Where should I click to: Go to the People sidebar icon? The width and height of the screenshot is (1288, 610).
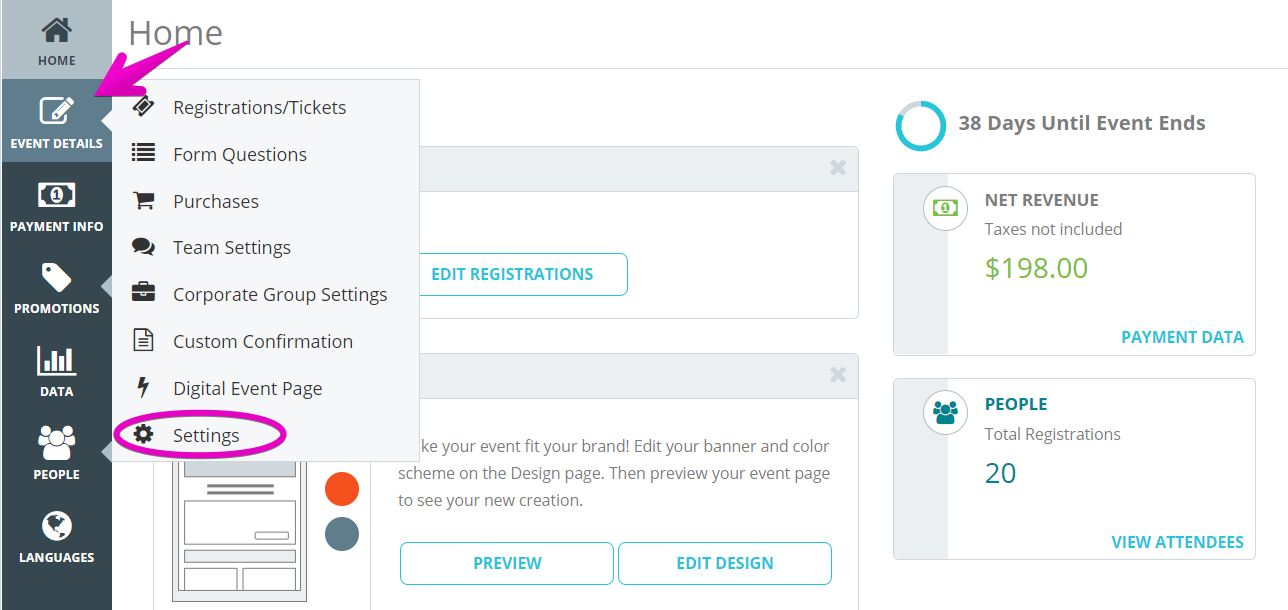56,443
